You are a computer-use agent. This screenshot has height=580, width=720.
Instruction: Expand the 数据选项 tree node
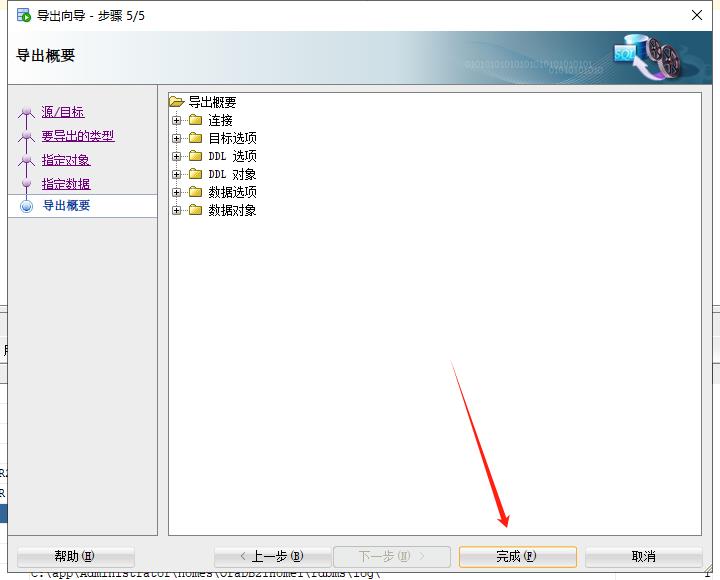[177, 192]
